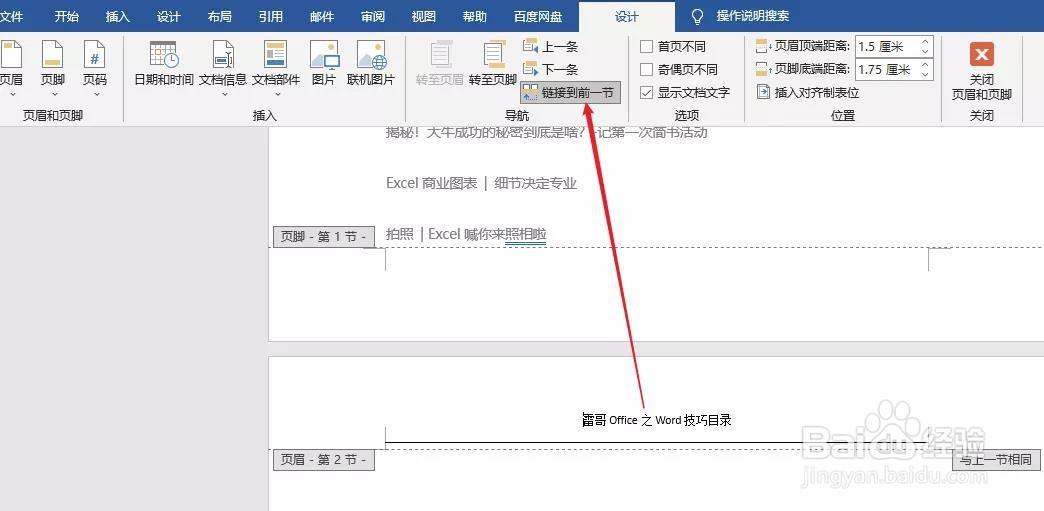Switch to the 审阅 tab
The image size is (1044, 511).
(x=373, y=17)
